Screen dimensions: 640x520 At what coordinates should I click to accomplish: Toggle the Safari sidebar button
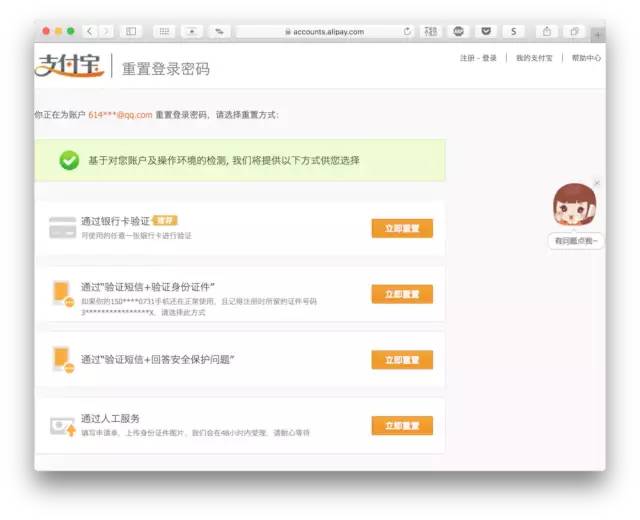(131, 31)
